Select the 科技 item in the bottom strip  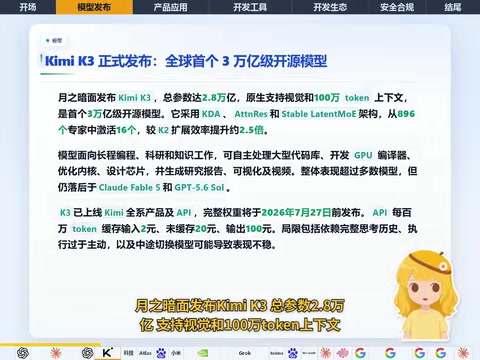[128, 353]
